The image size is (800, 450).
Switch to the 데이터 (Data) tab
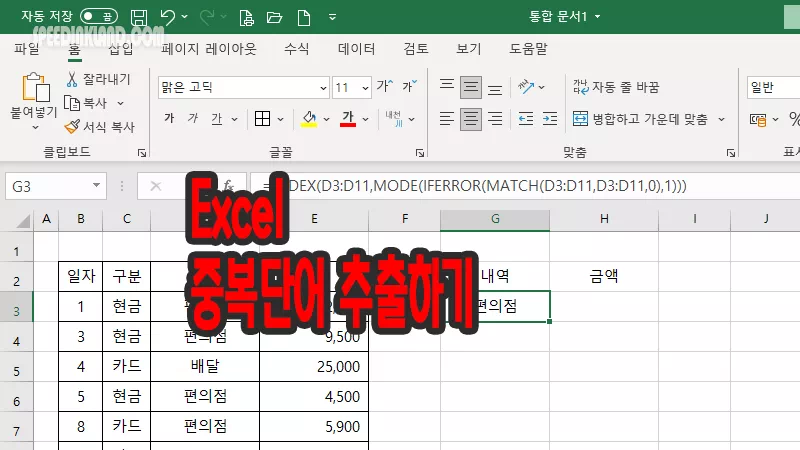(356, 48)
